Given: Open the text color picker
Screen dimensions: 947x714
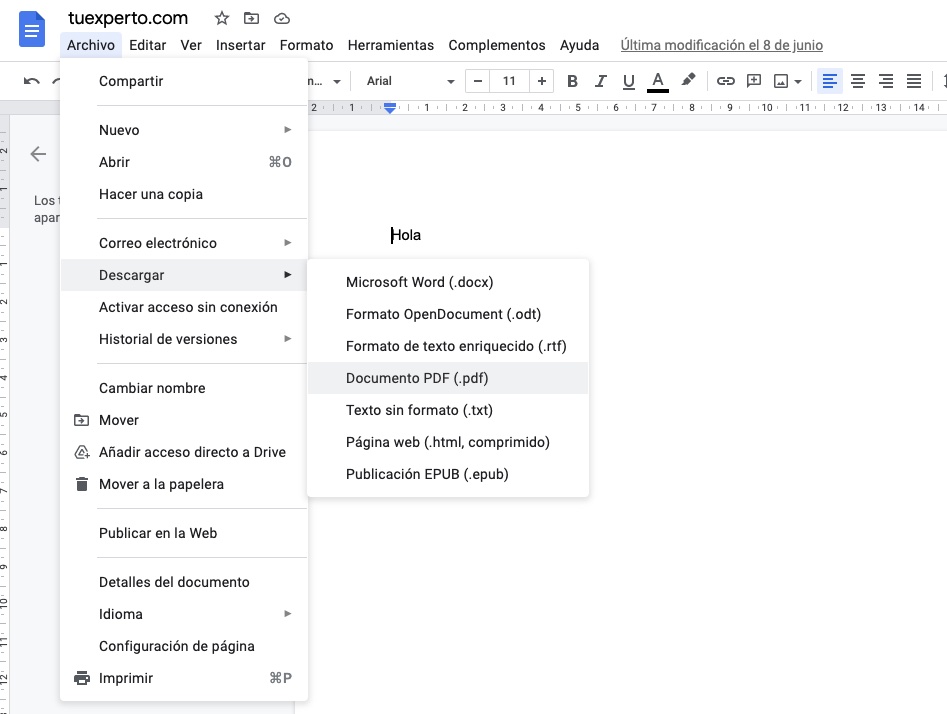Looking at the screenshot, I should coord(657,81).
